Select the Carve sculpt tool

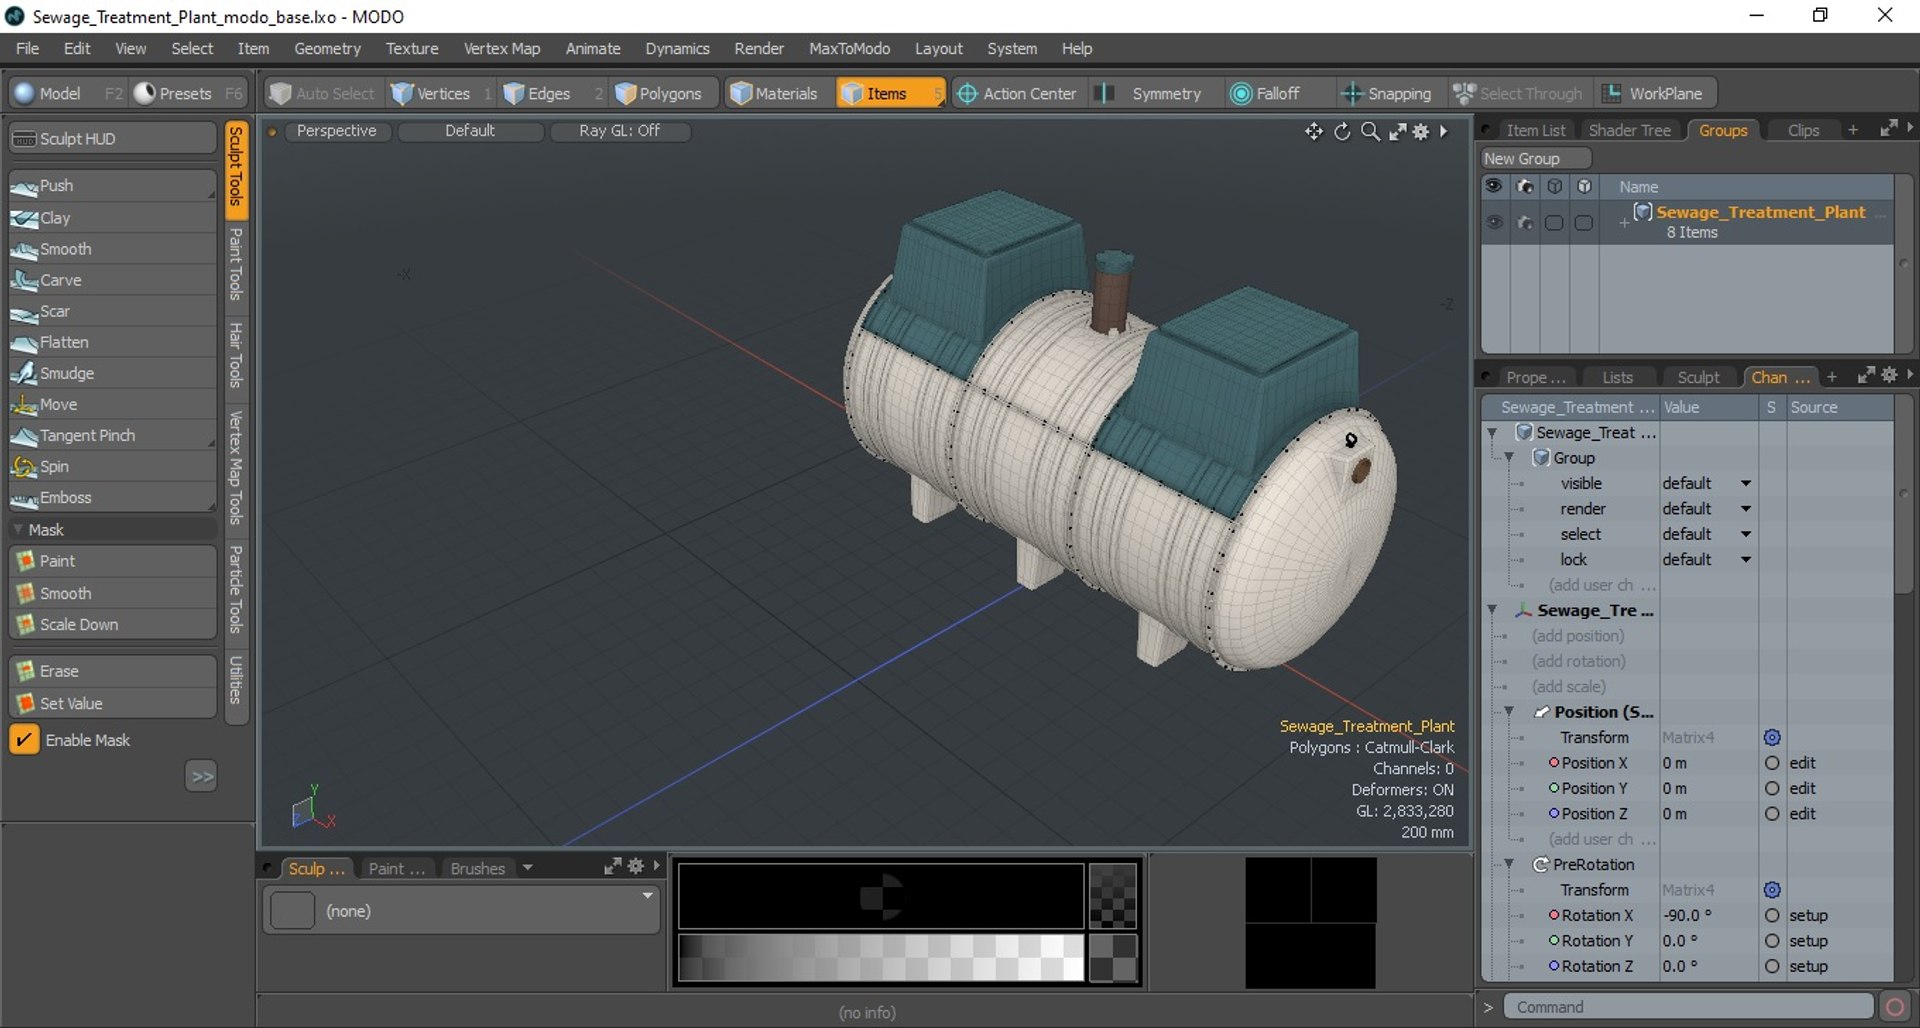(112, 280)
